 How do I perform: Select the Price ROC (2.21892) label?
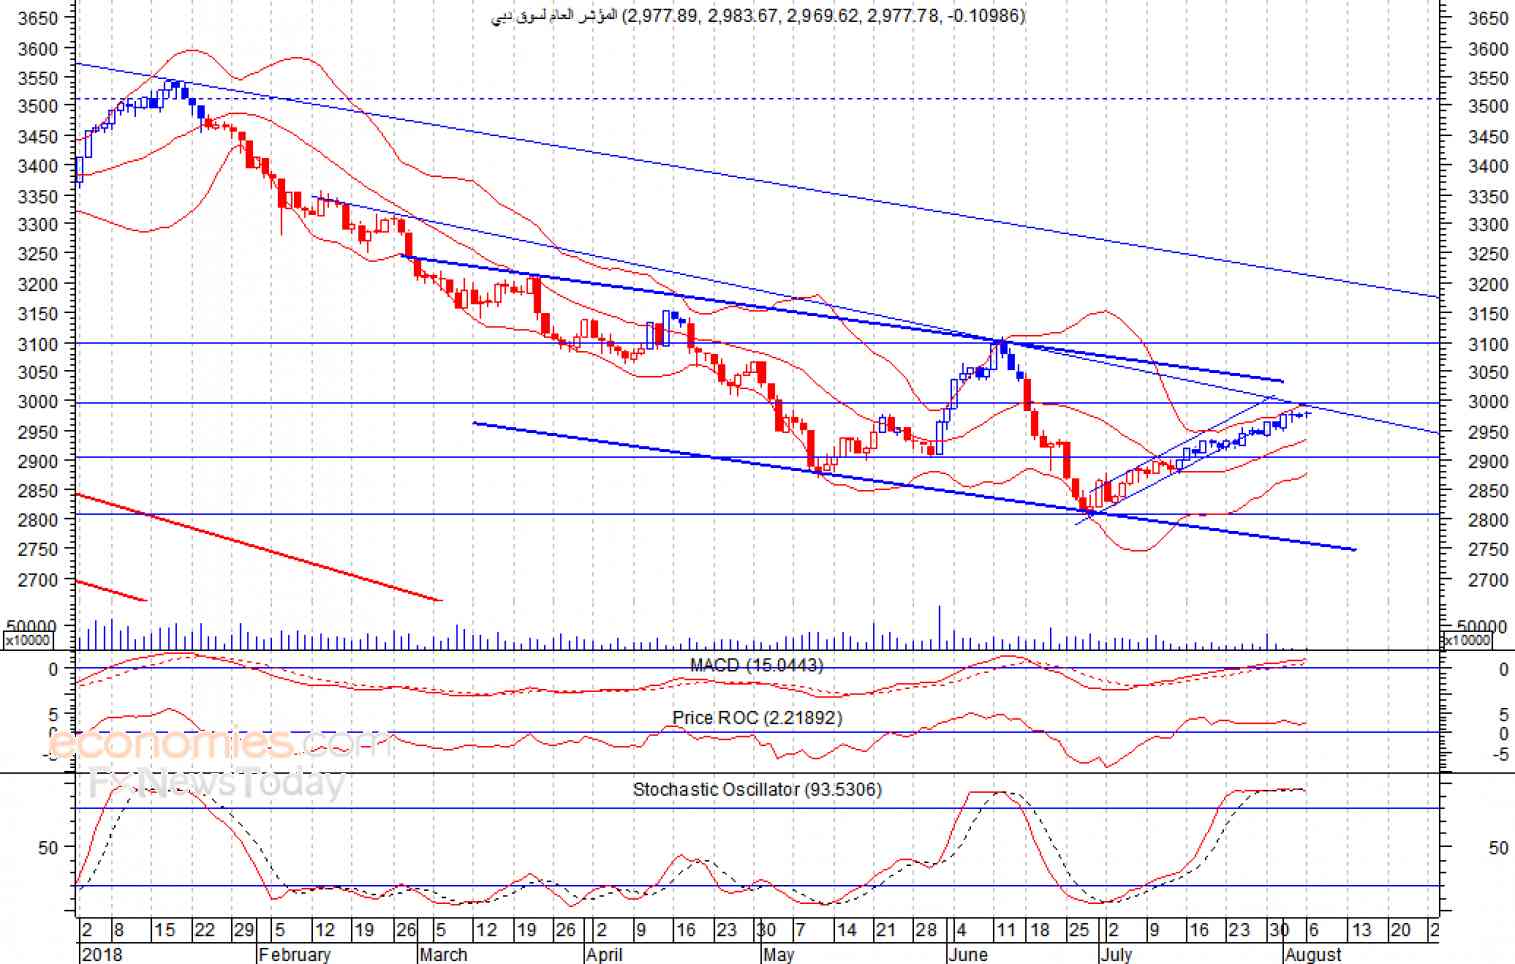point(757,718)
